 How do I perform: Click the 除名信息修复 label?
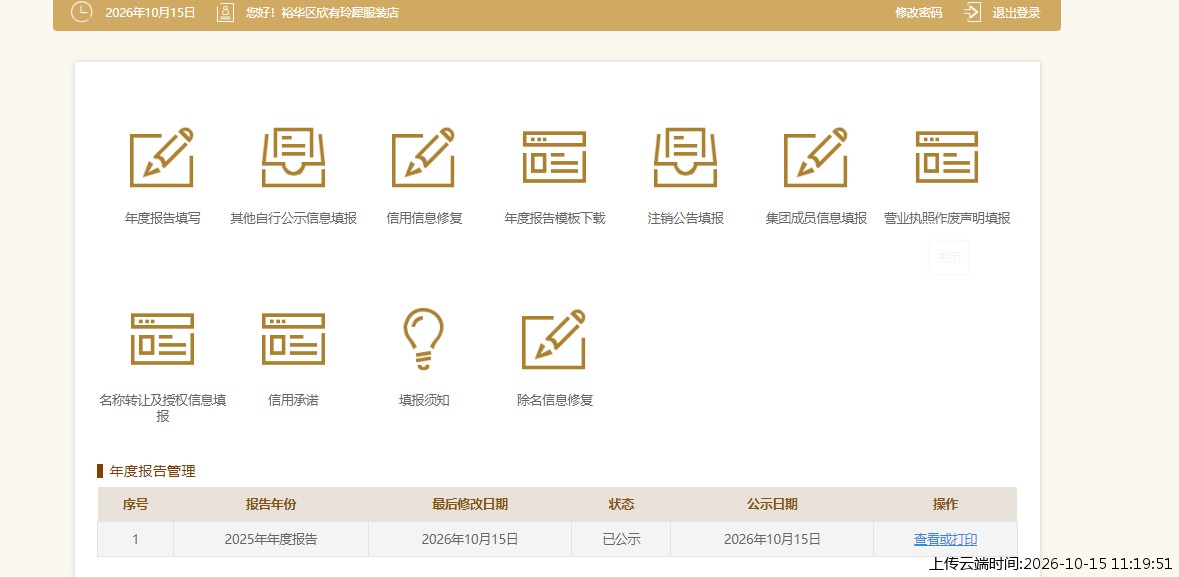(555, 400)
